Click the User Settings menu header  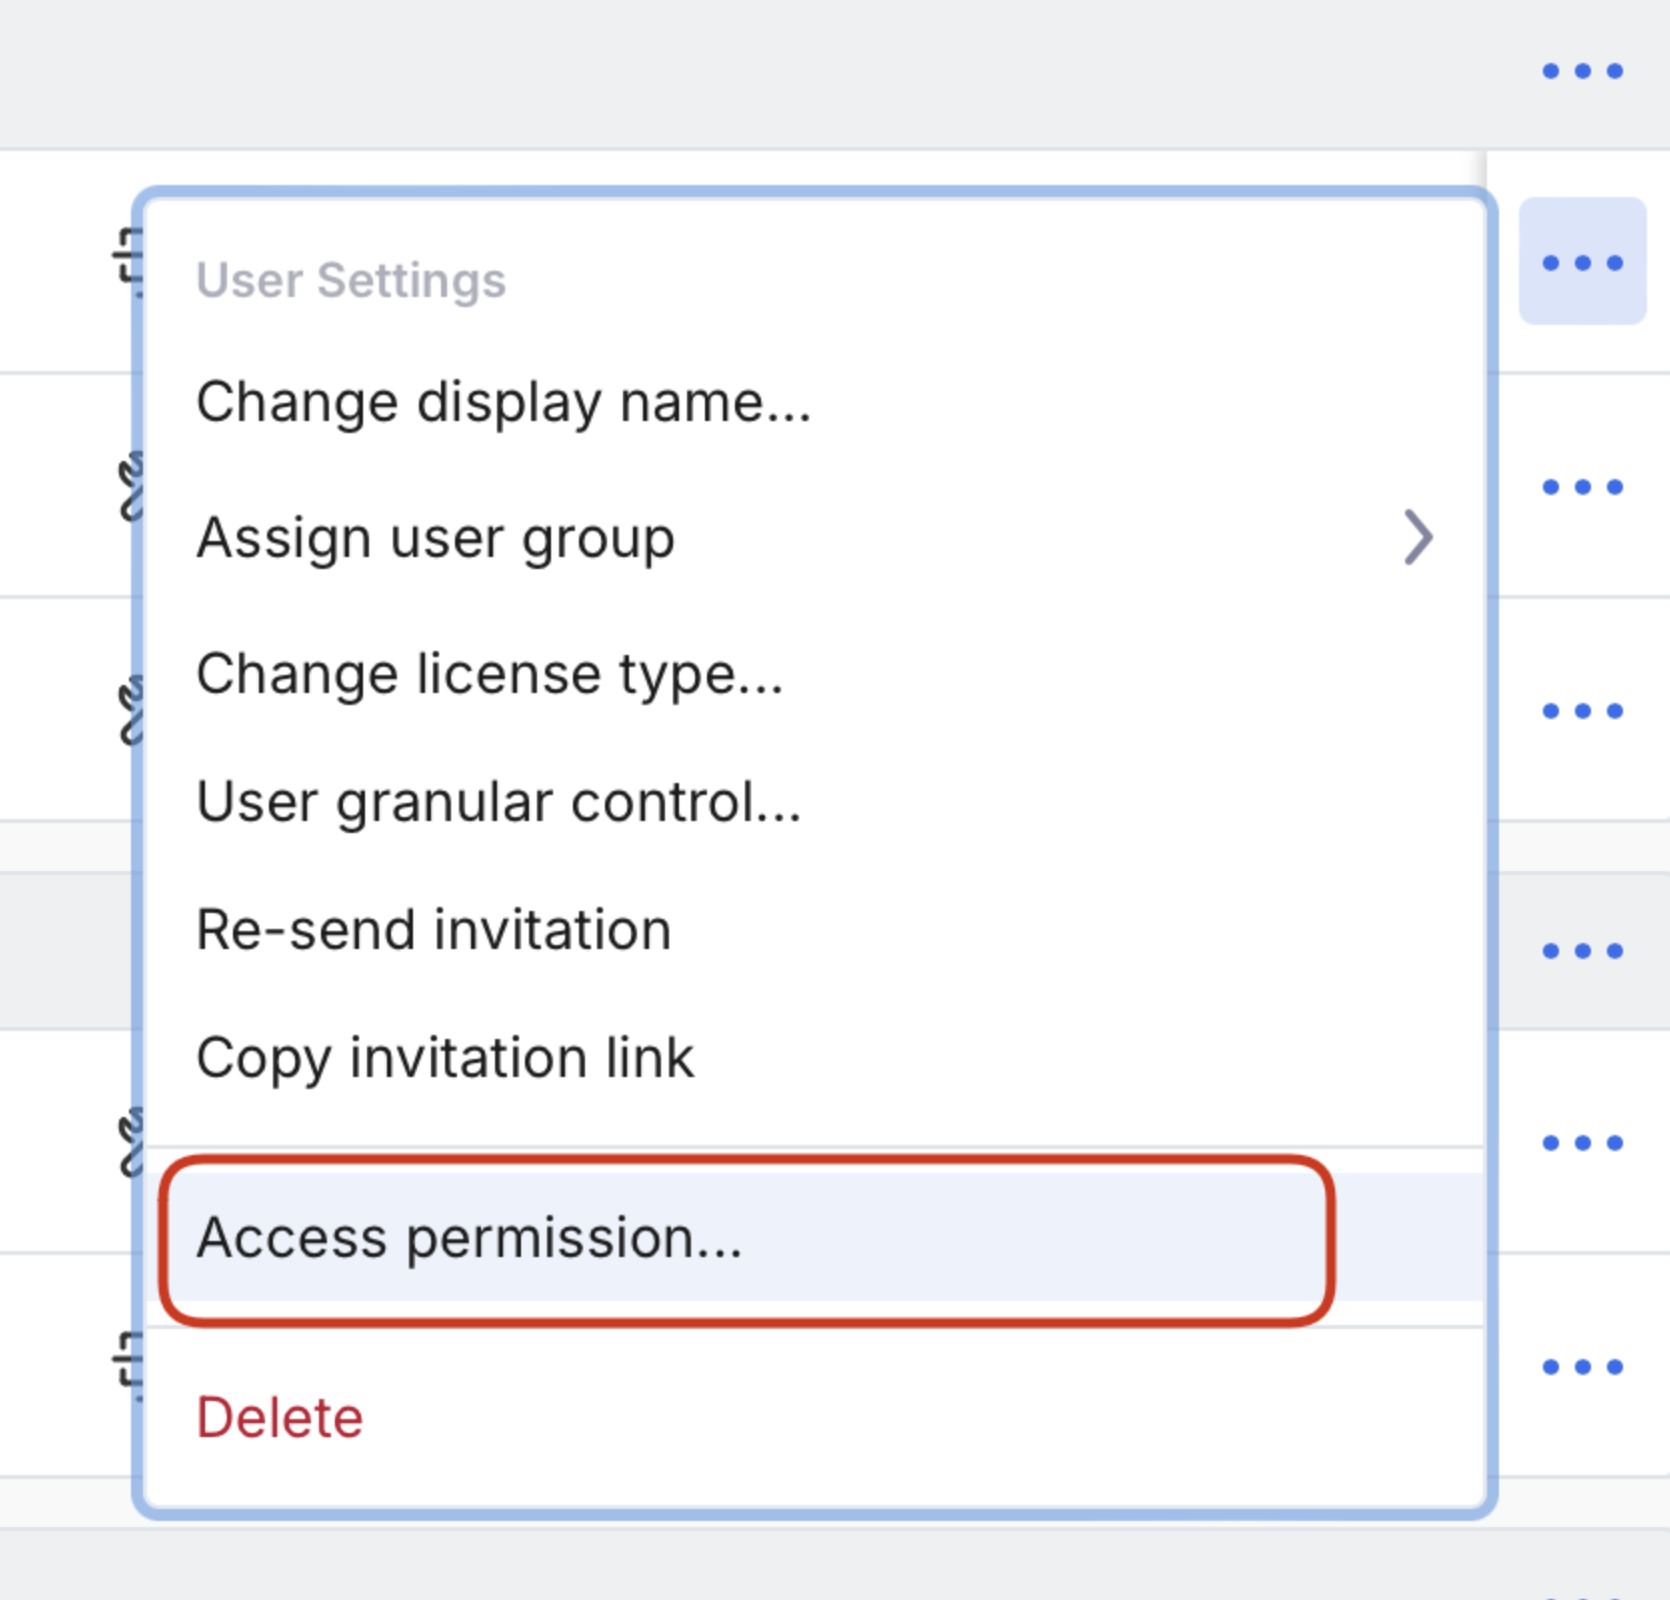pyautogui.click(x=351, y=280)
